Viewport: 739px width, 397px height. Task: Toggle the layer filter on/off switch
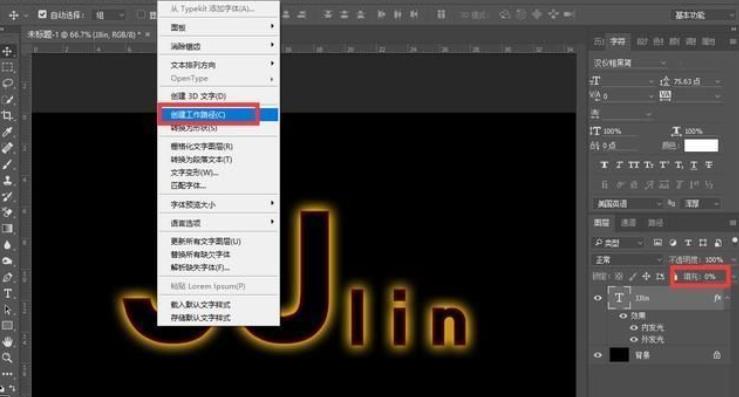click(x=734, y=241)
